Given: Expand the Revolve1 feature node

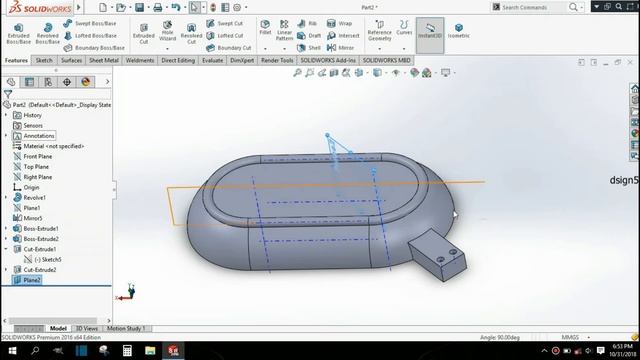Looking at the screenshot, I should click(6, 198).
